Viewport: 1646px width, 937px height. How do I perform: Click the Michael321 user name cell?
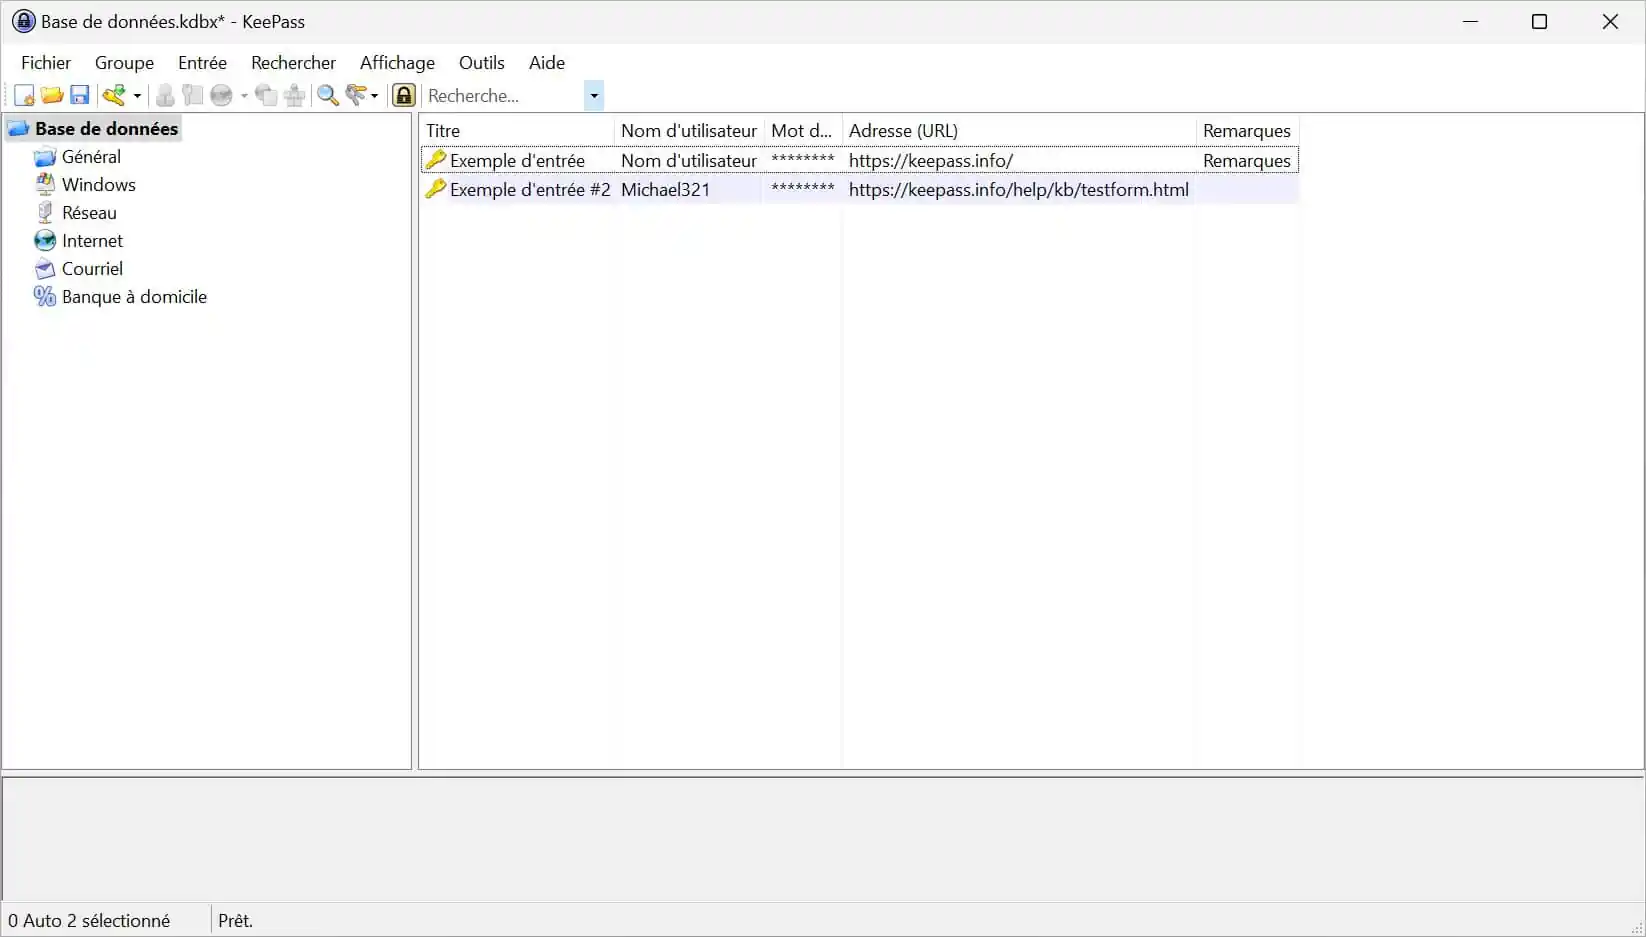(x=665, y=189)
